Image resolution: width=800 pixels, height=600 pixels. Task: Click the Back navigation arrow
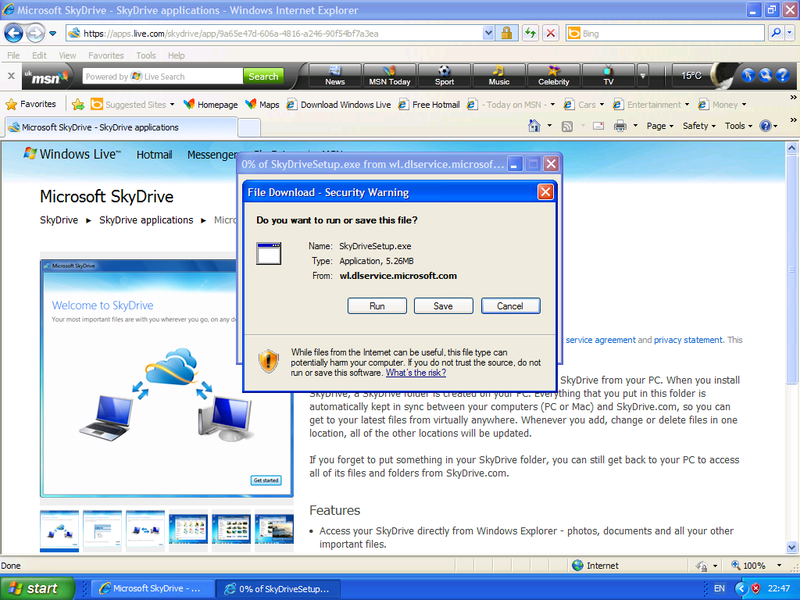pos(13,34)
